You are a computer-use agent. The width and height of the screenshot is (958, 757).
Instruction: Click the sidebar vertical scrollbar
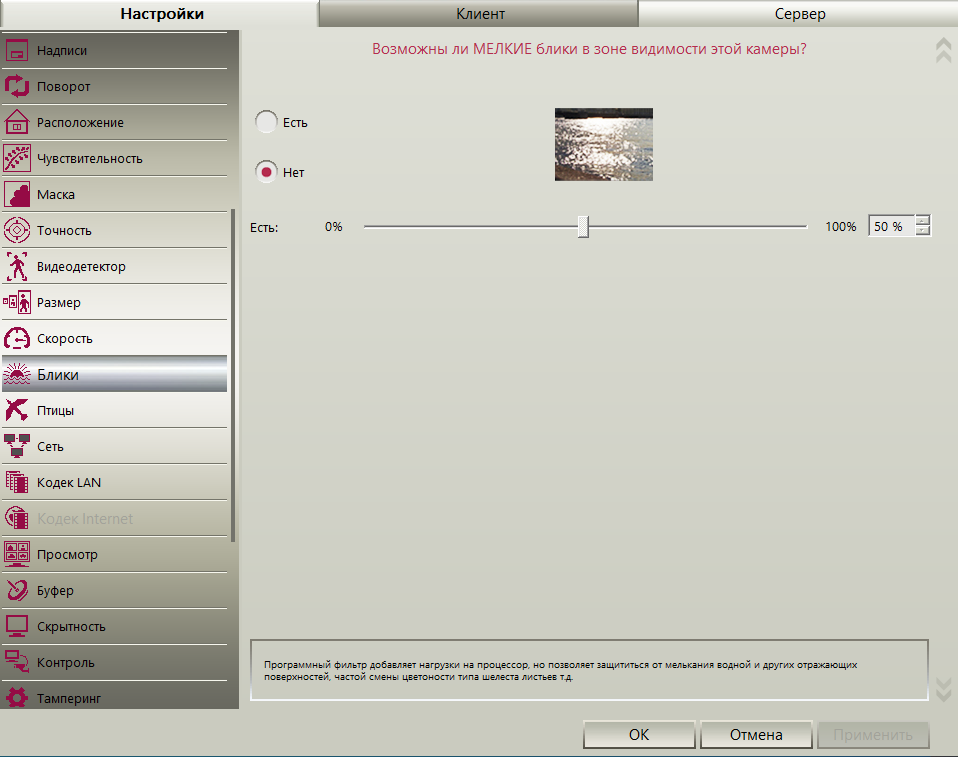[233, 375]
